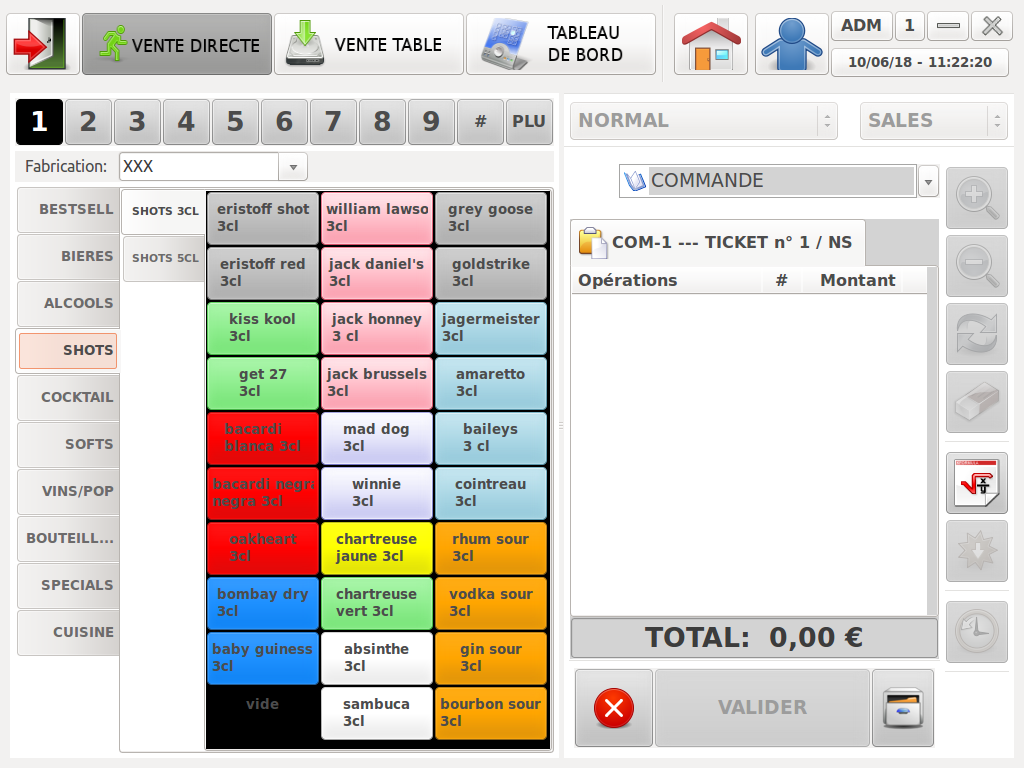Add eristoff shot 3cl
The height and width of the screenshot is (768, 1024).
[263, 218]
